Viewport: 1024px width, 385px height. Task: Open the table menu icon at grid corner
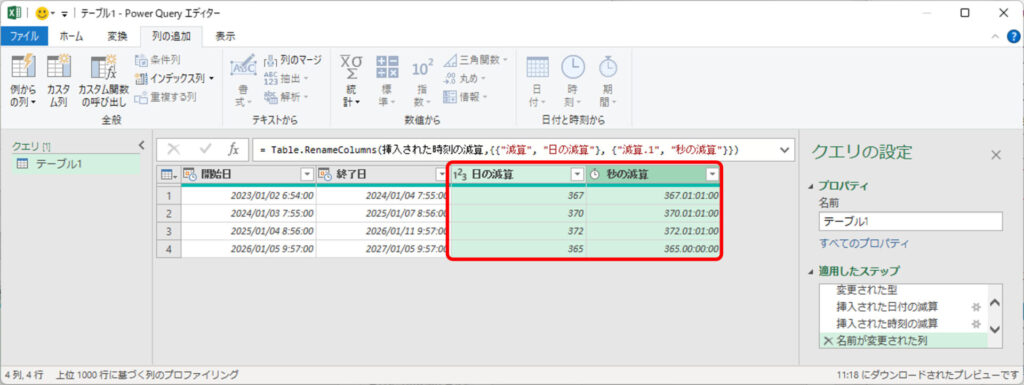click(168, 174)
